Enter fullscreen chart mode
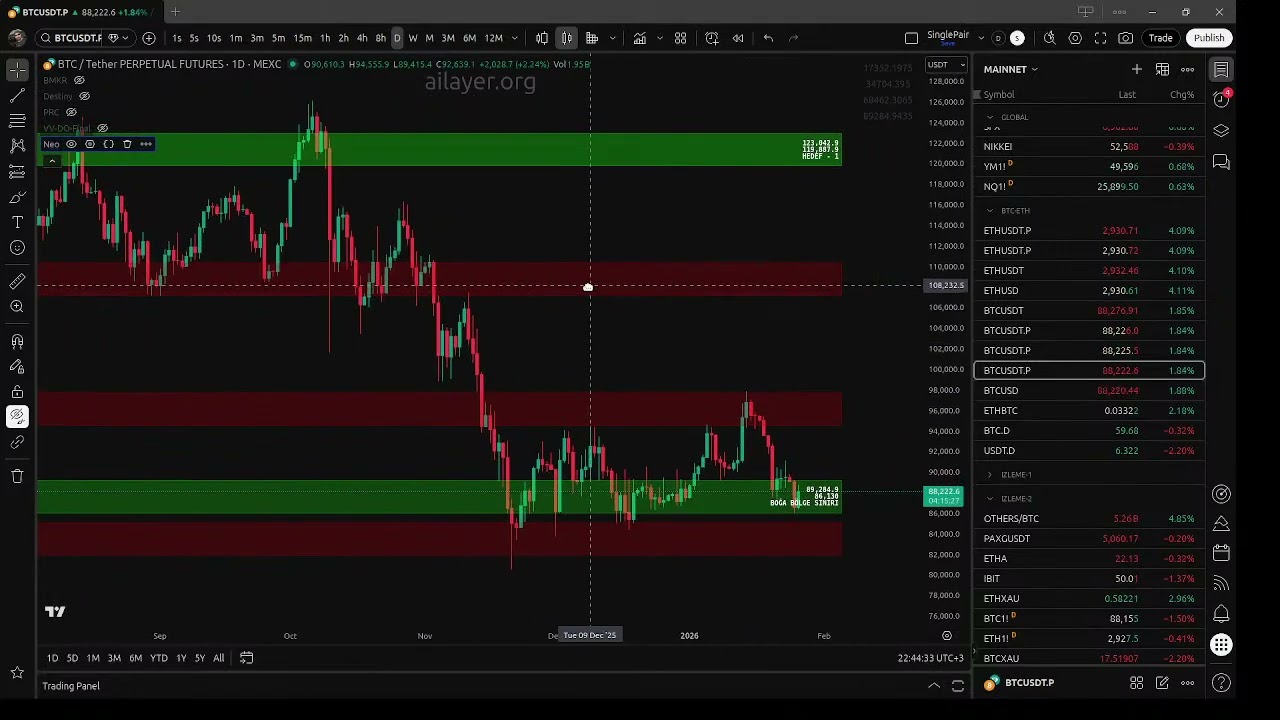 [1100, 38]
